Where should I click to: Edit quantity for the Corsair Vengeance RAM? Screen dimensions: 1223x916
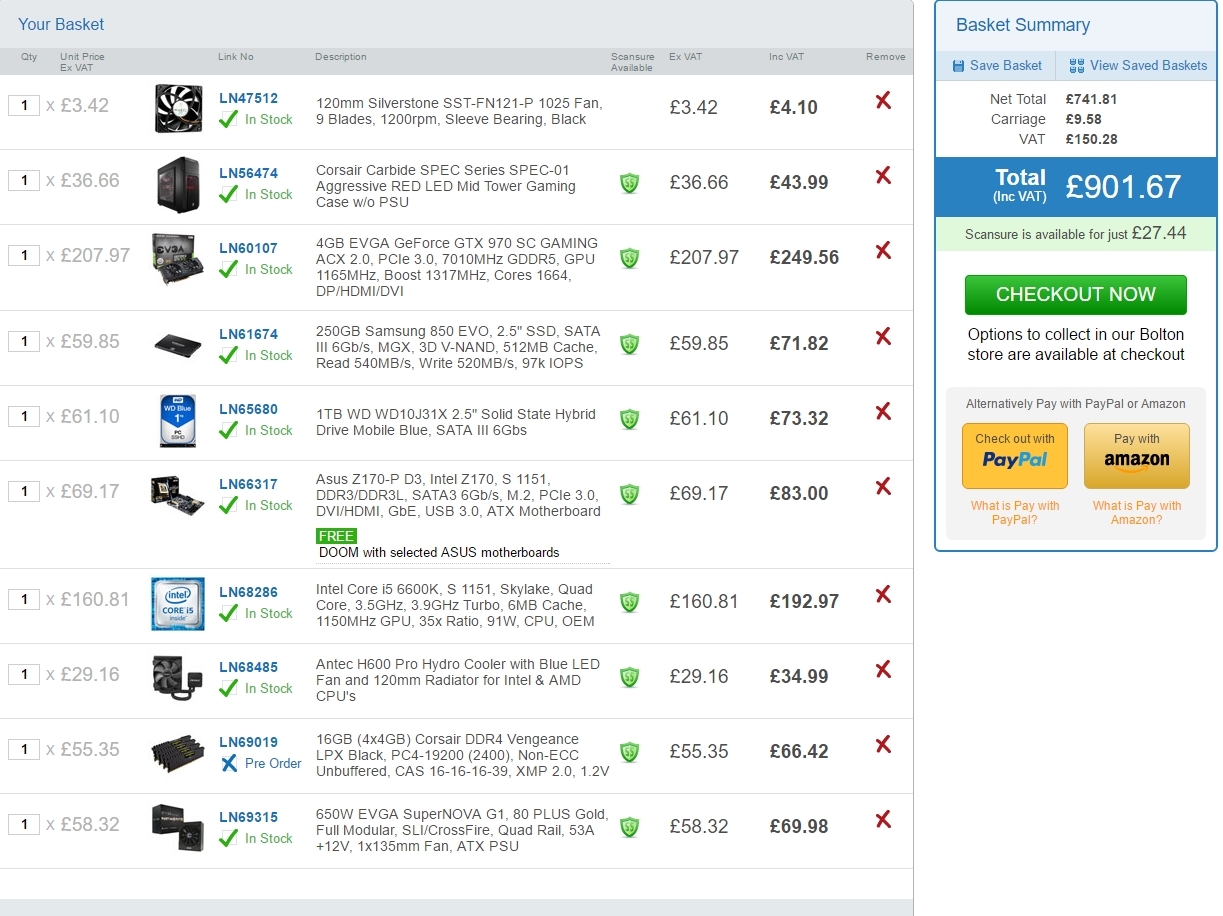click(24, 749)
